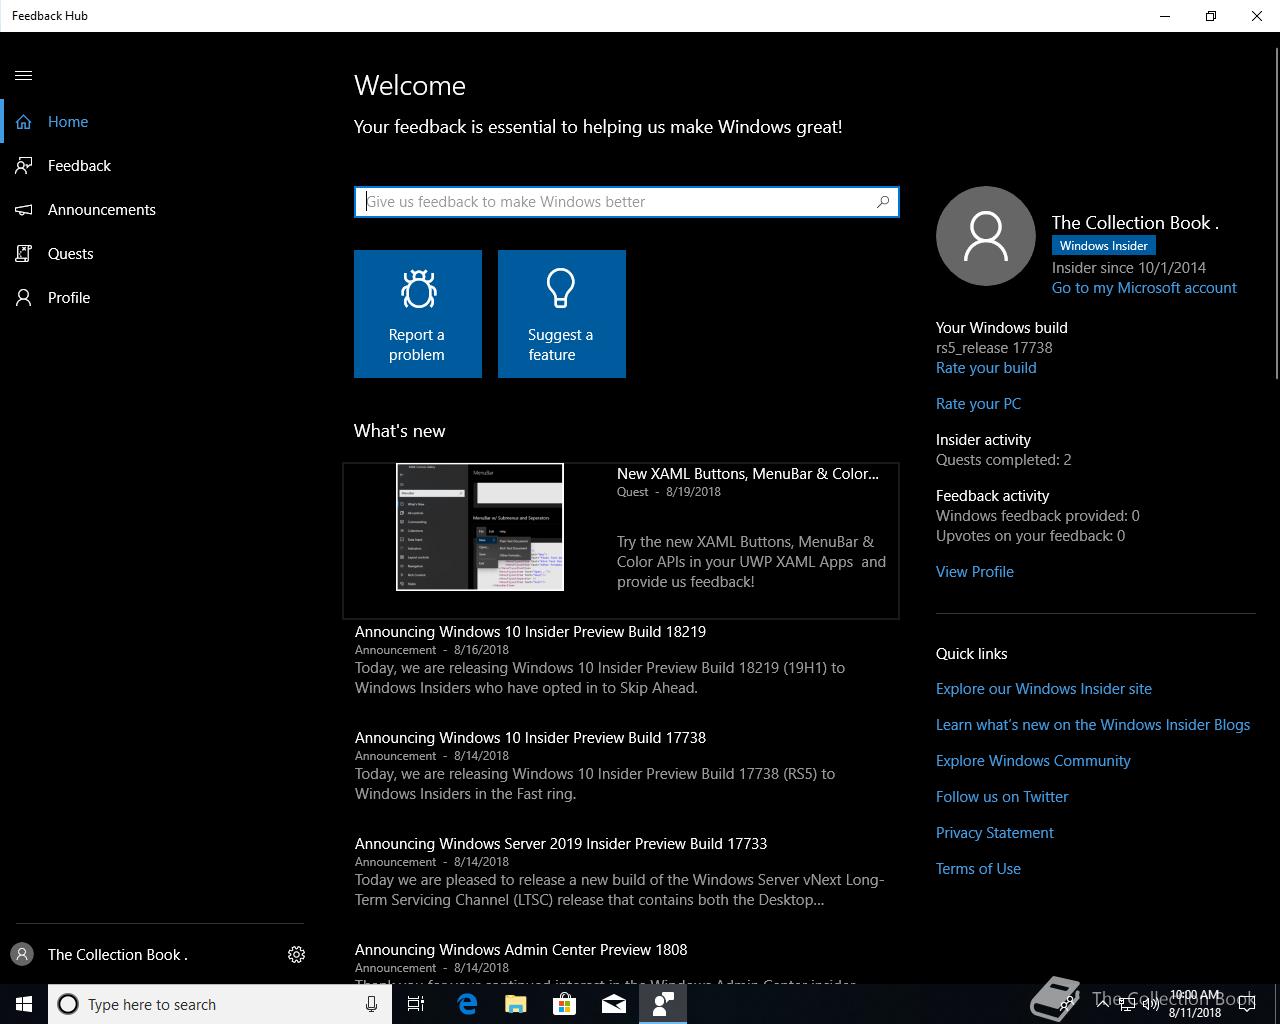Open Mail app from taskbar
The image size is (1280, 1024).
(x=614, y=1004)
